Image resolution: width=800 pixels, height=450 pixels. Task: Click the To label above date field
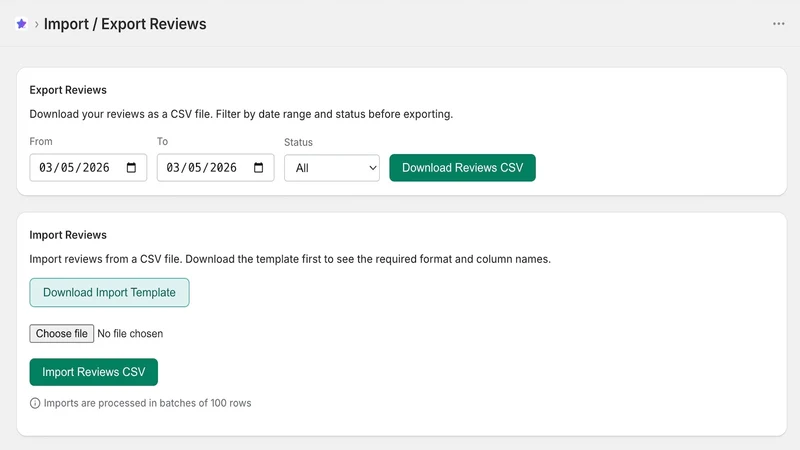tap(162, 141)
